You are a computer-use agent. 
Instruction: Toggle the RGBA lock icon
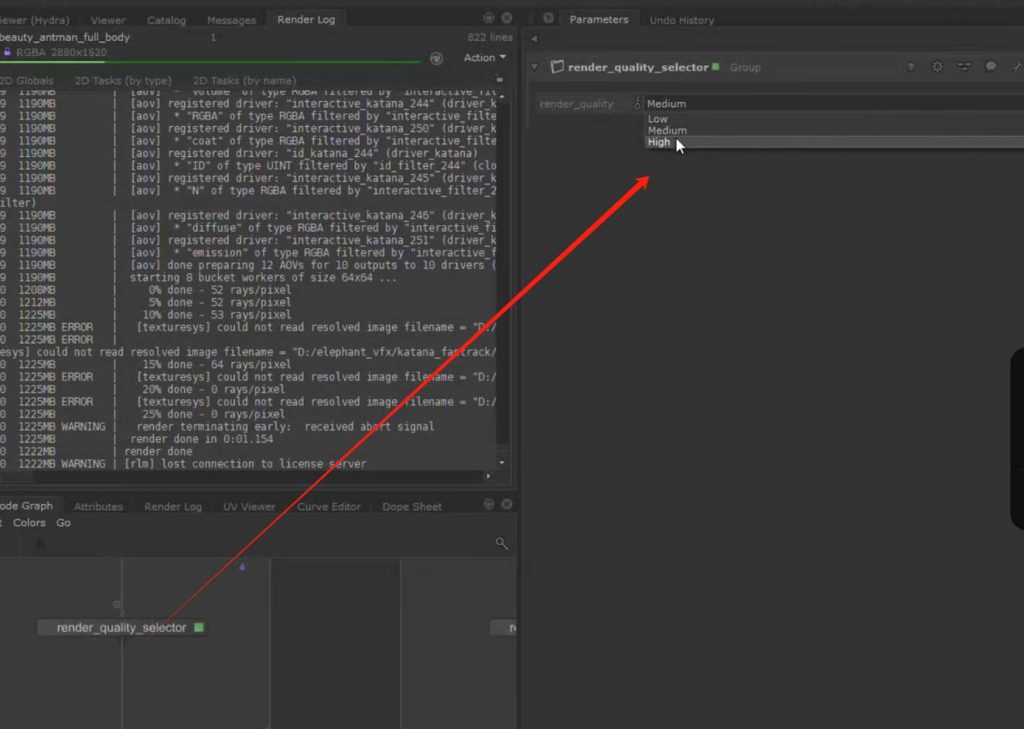tap(8, 51)
